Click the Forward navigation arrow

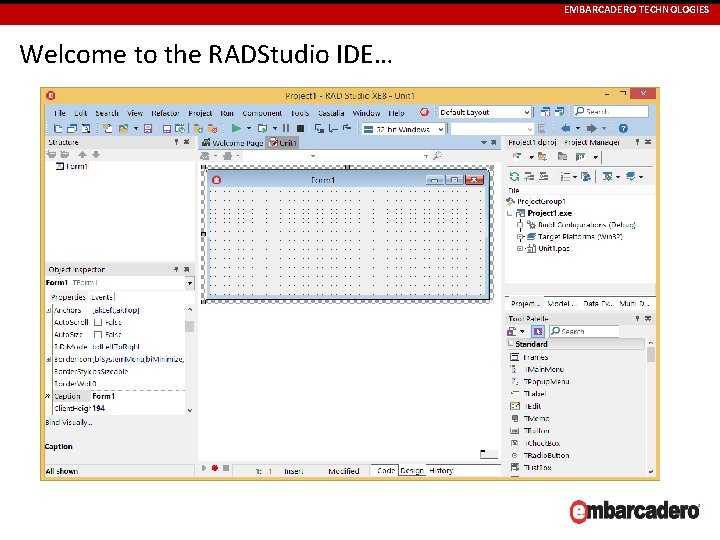(x=592, y=129)
